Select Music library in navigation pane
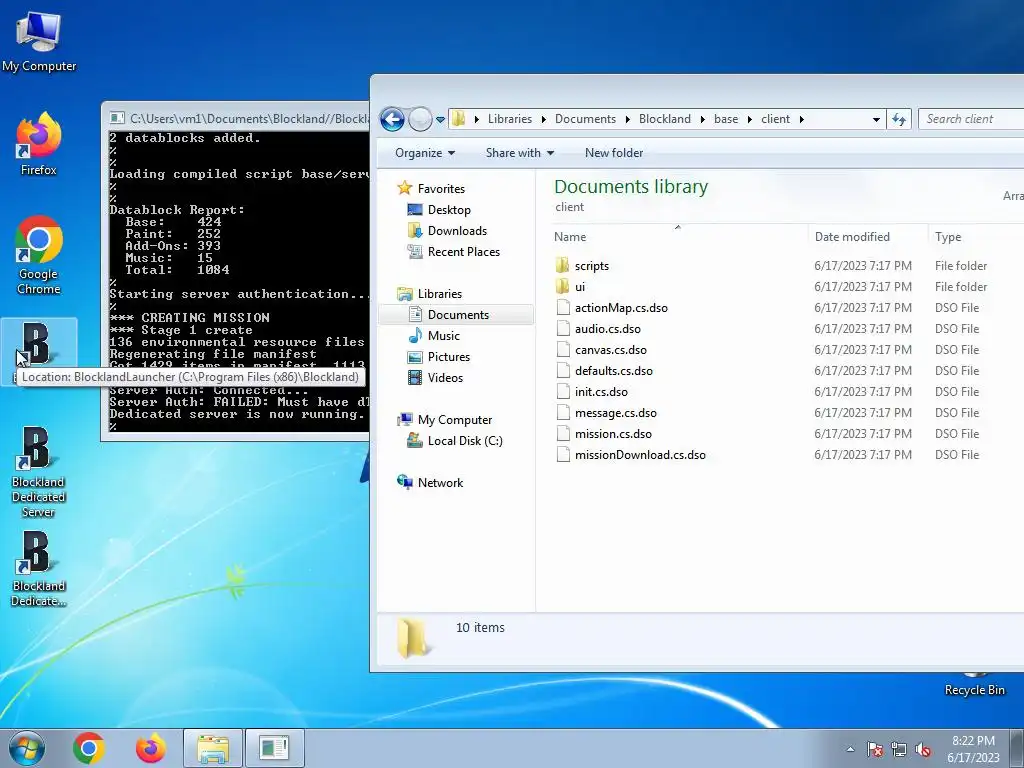1024x768 pixels. point(443,336)
